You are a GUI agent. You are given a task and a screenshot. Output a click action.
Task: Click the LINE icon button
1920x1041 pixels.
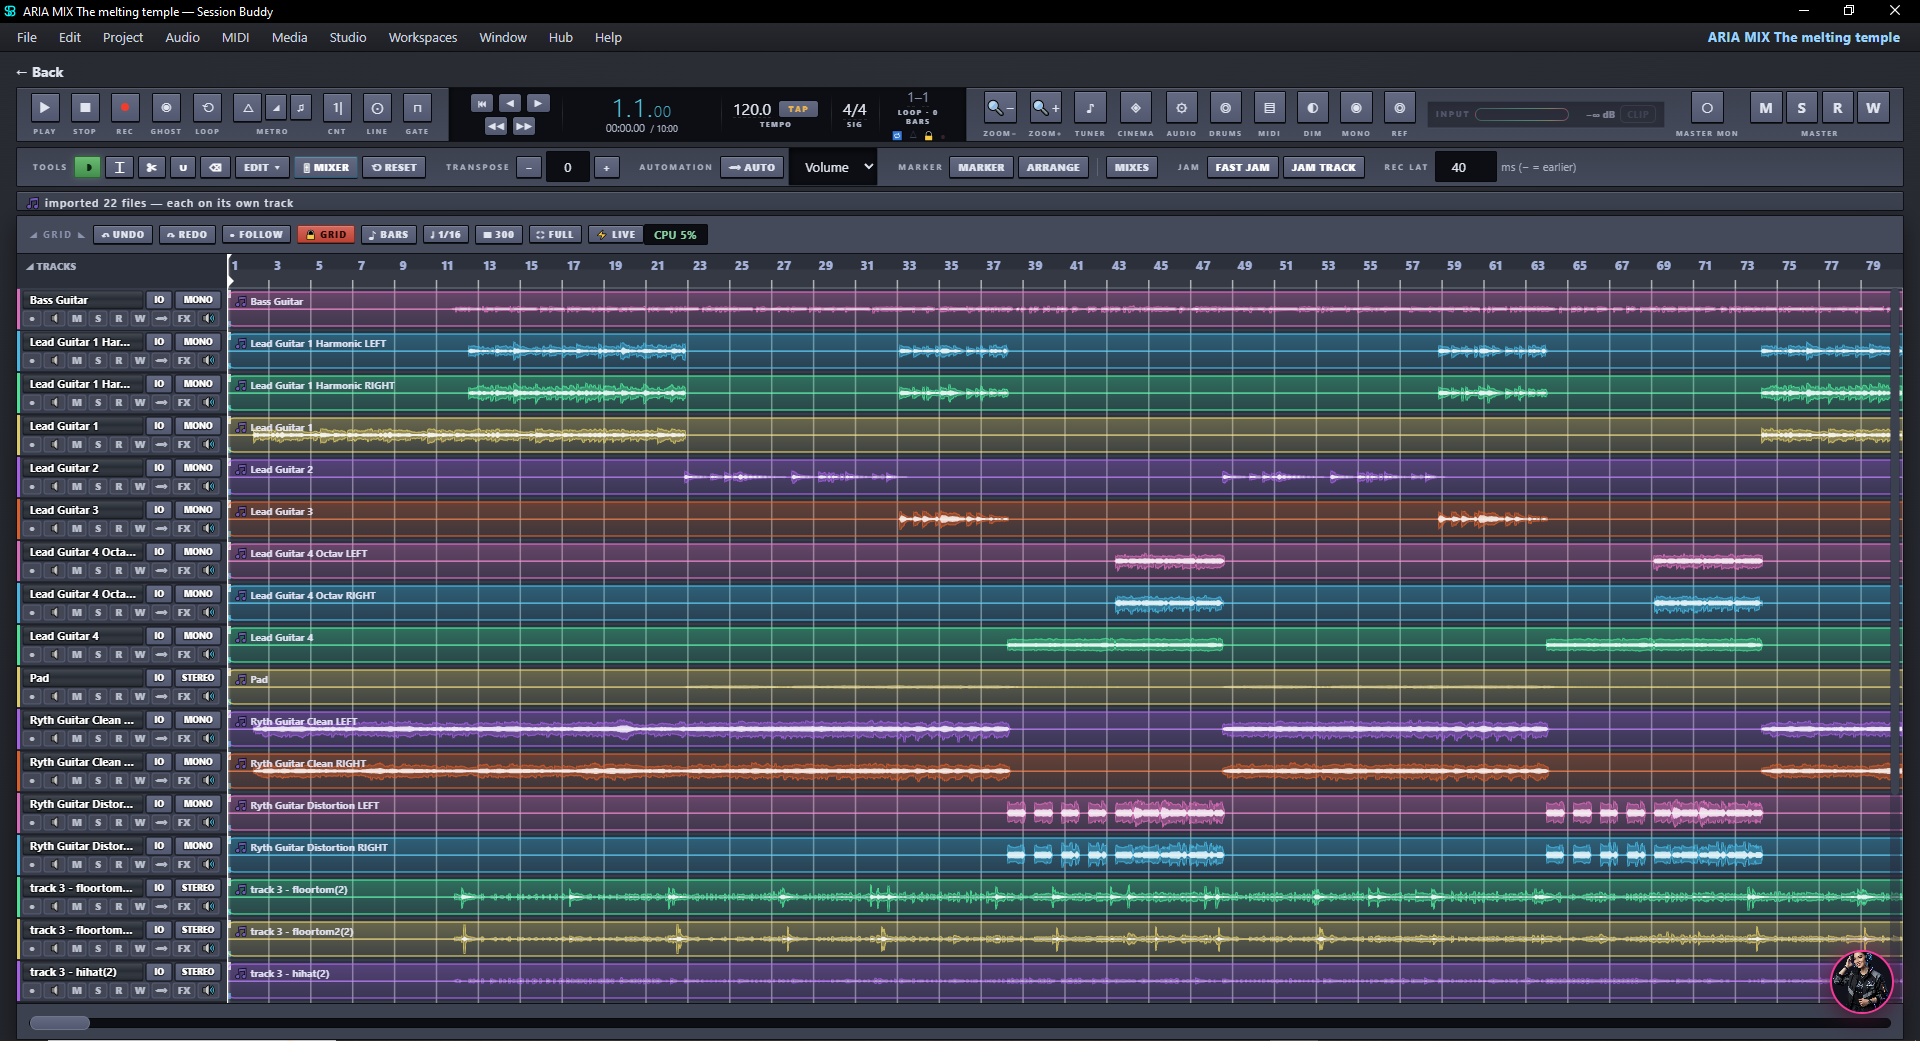click(377, 107)
